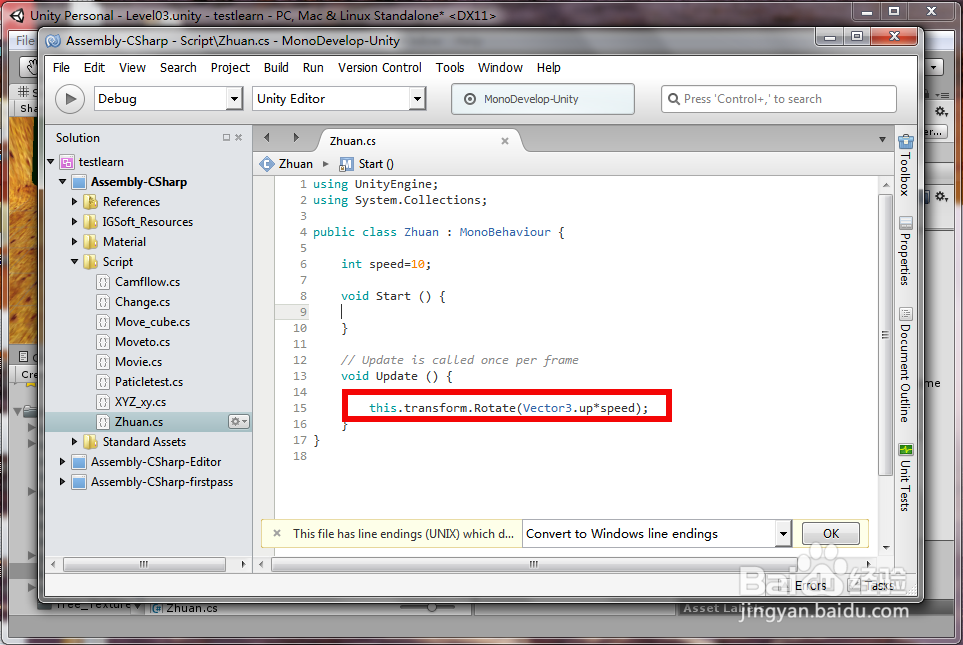This screenshot has width=963, height=645.
Task: Open the Tools menu
Action: (x=450, y=68)
